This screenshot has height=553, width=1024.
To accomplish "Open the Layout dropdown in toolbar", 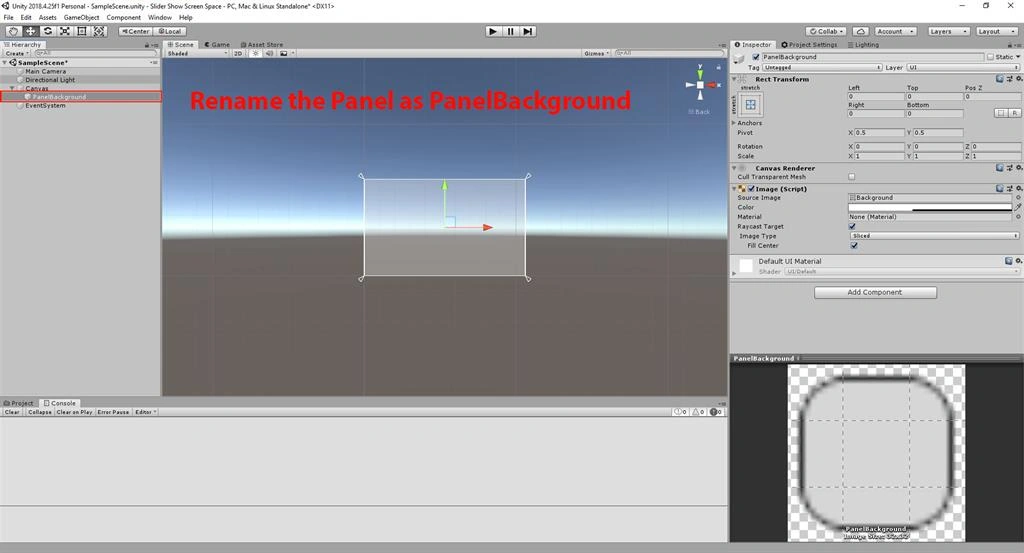I will coord(997,31).
